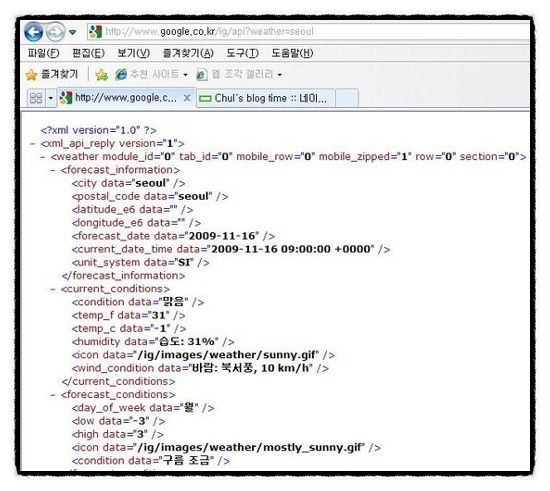Open the 즐겨찾기(A) menu
550x491 pixels.
tap(188, 53)
